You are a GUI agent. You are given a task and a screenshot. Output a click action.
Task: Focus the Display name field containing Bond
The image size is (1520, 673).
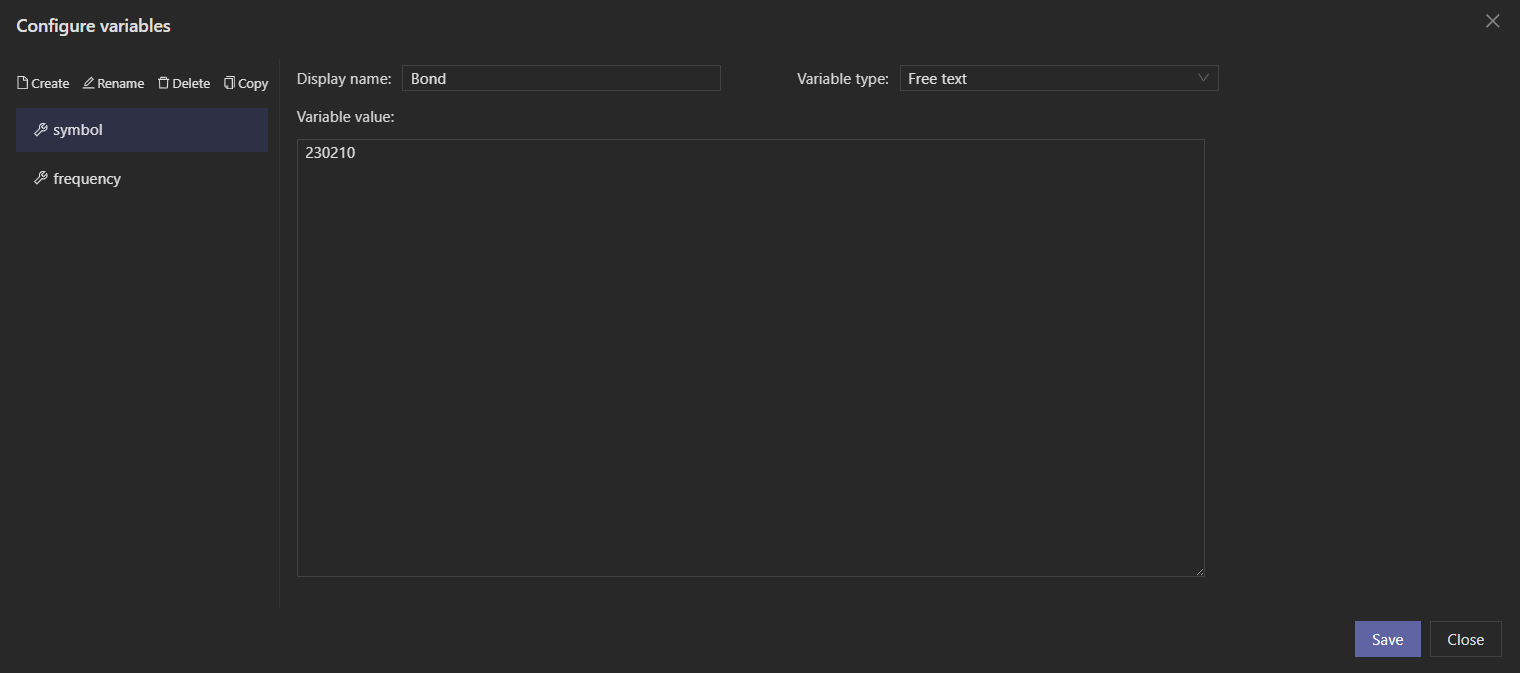[x=560, y=78]
